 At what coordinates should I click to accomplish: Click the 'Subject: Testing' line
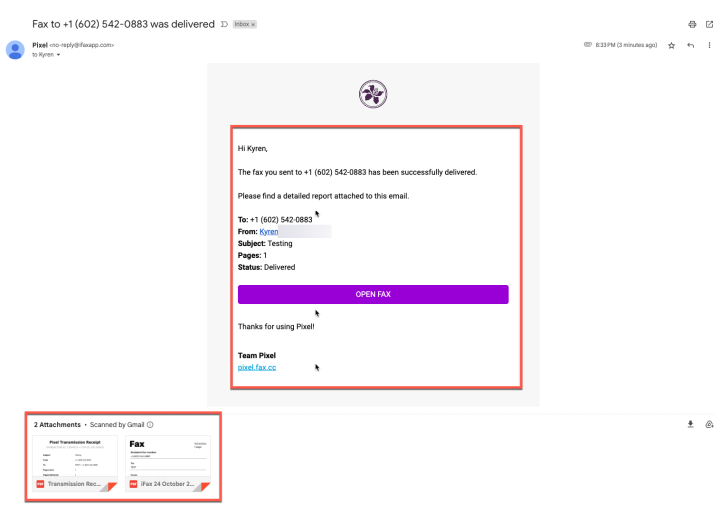[265, 243]
